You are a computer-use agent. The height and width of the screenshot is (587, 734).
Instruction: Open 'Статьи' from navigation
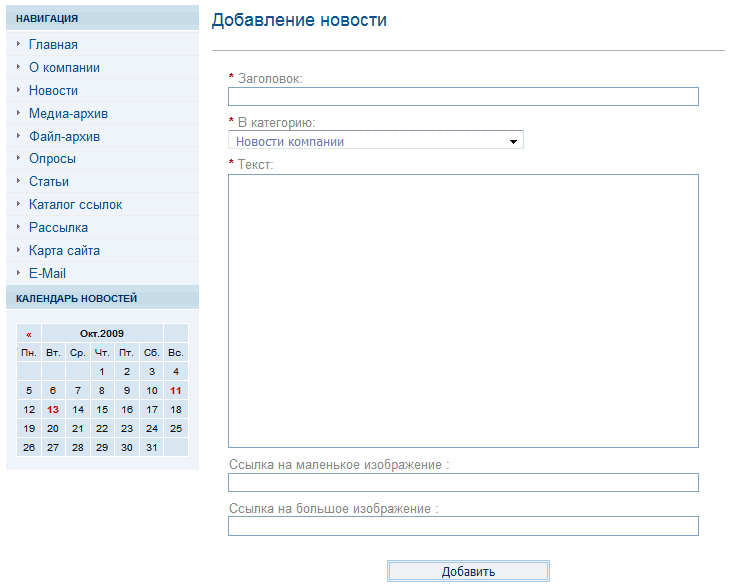(49, 181)
